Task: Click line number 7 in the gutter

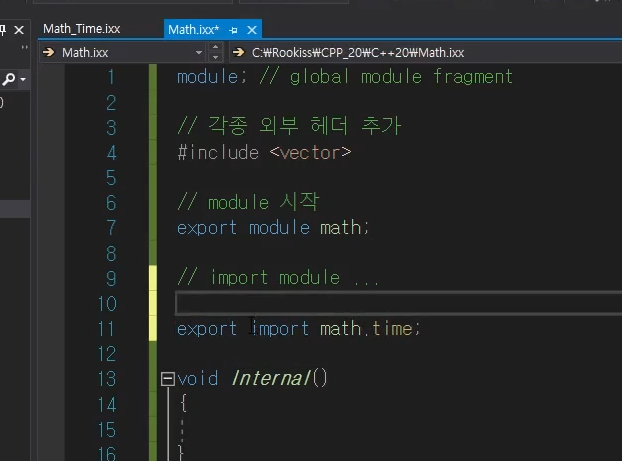Action: 111,228
